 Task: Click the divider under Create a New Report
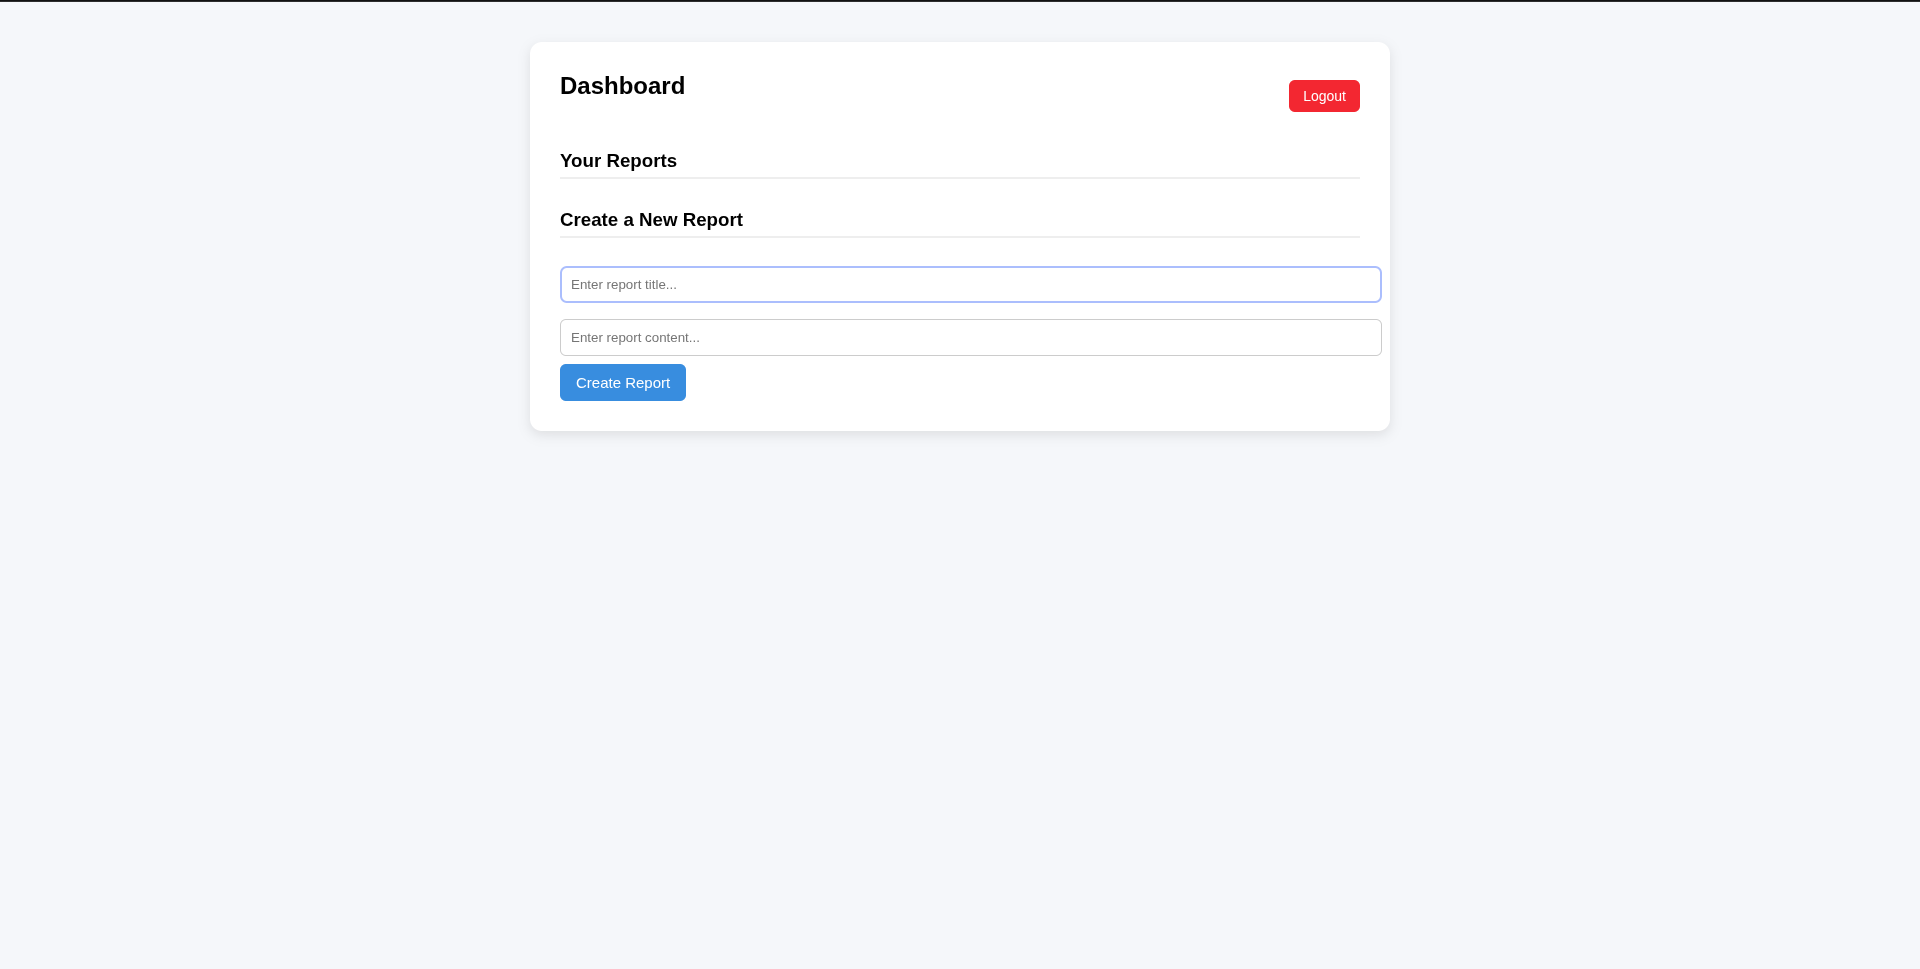[x=960, y=237]
